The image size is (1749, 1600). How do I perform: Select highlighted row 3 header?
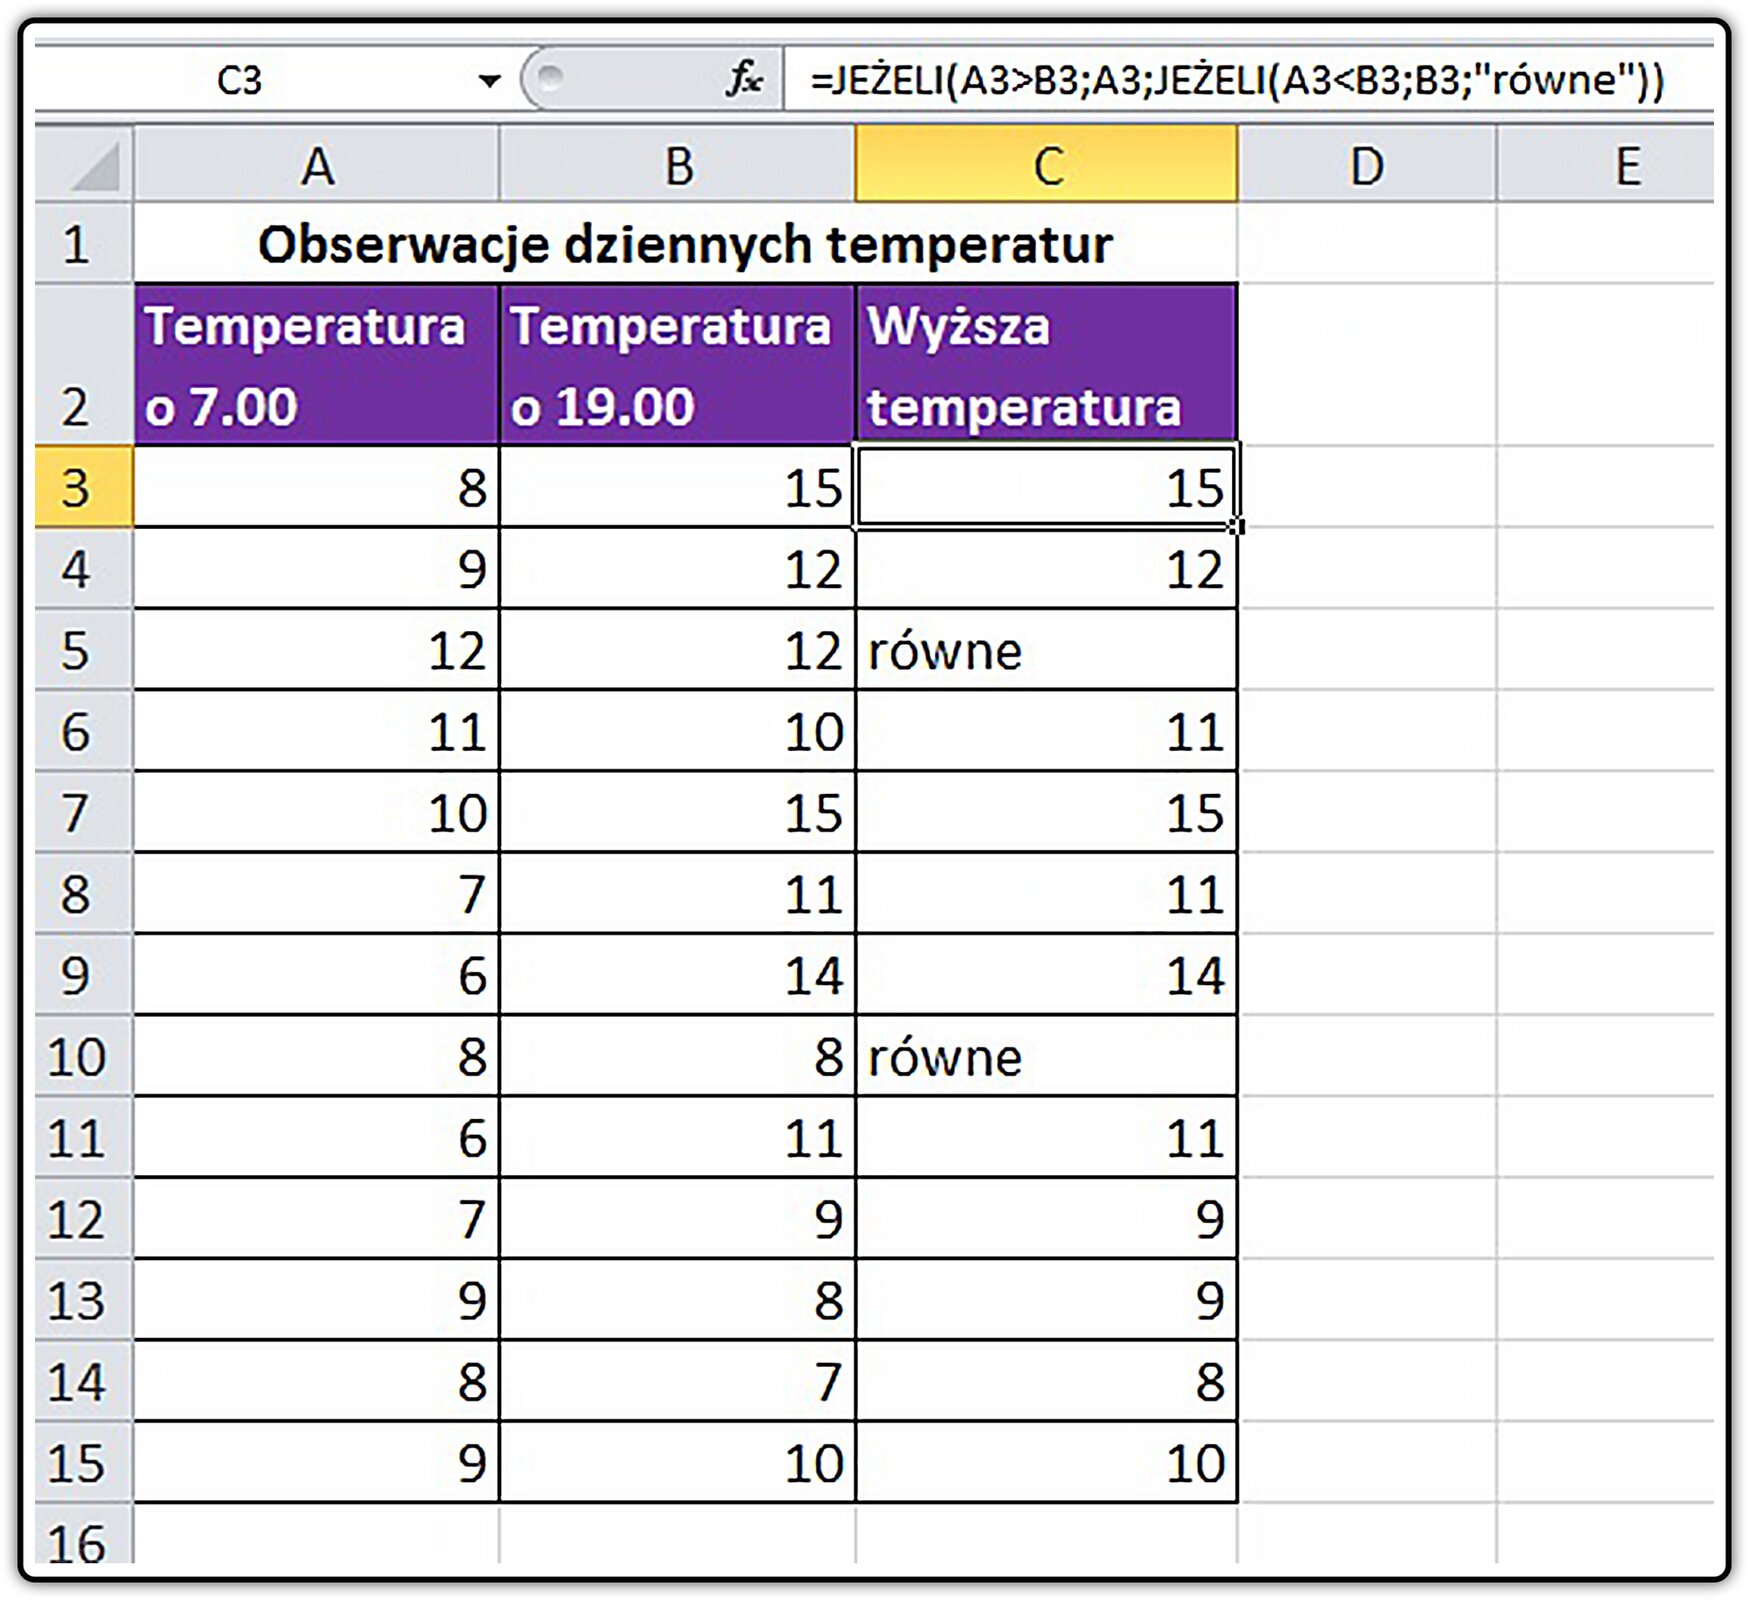click(x=84, y=487)
